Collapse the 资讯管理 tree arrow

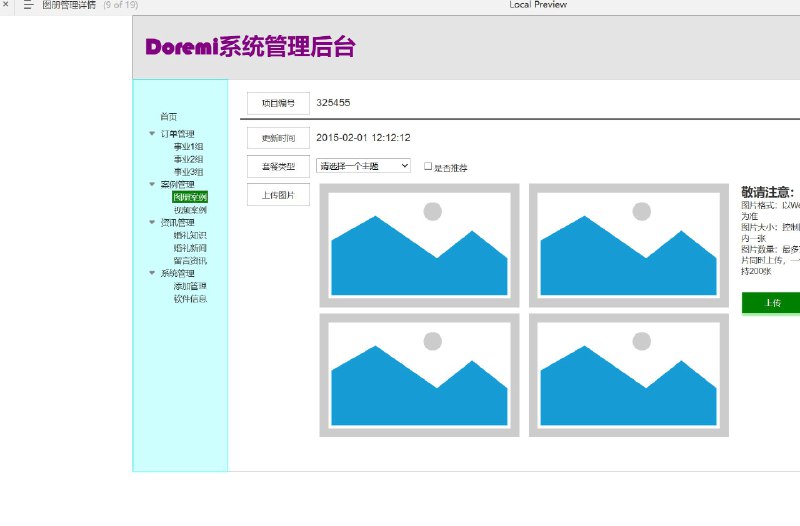click(152, 222)
